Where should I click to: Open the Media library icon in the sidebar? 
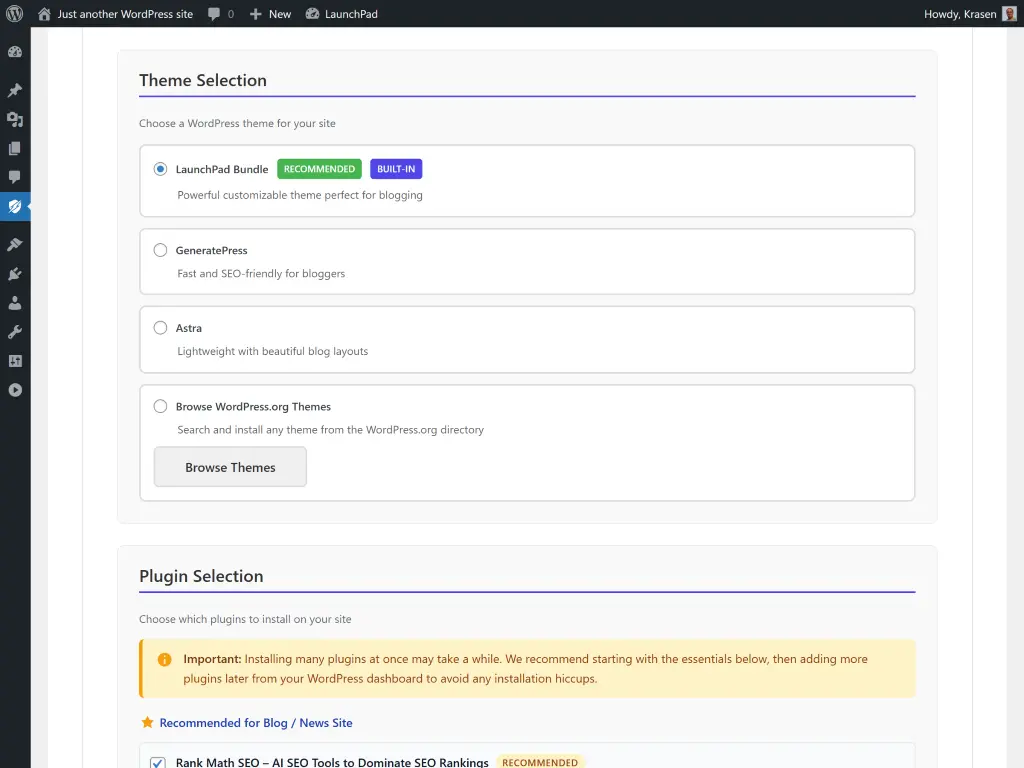[x=15, y=119]
